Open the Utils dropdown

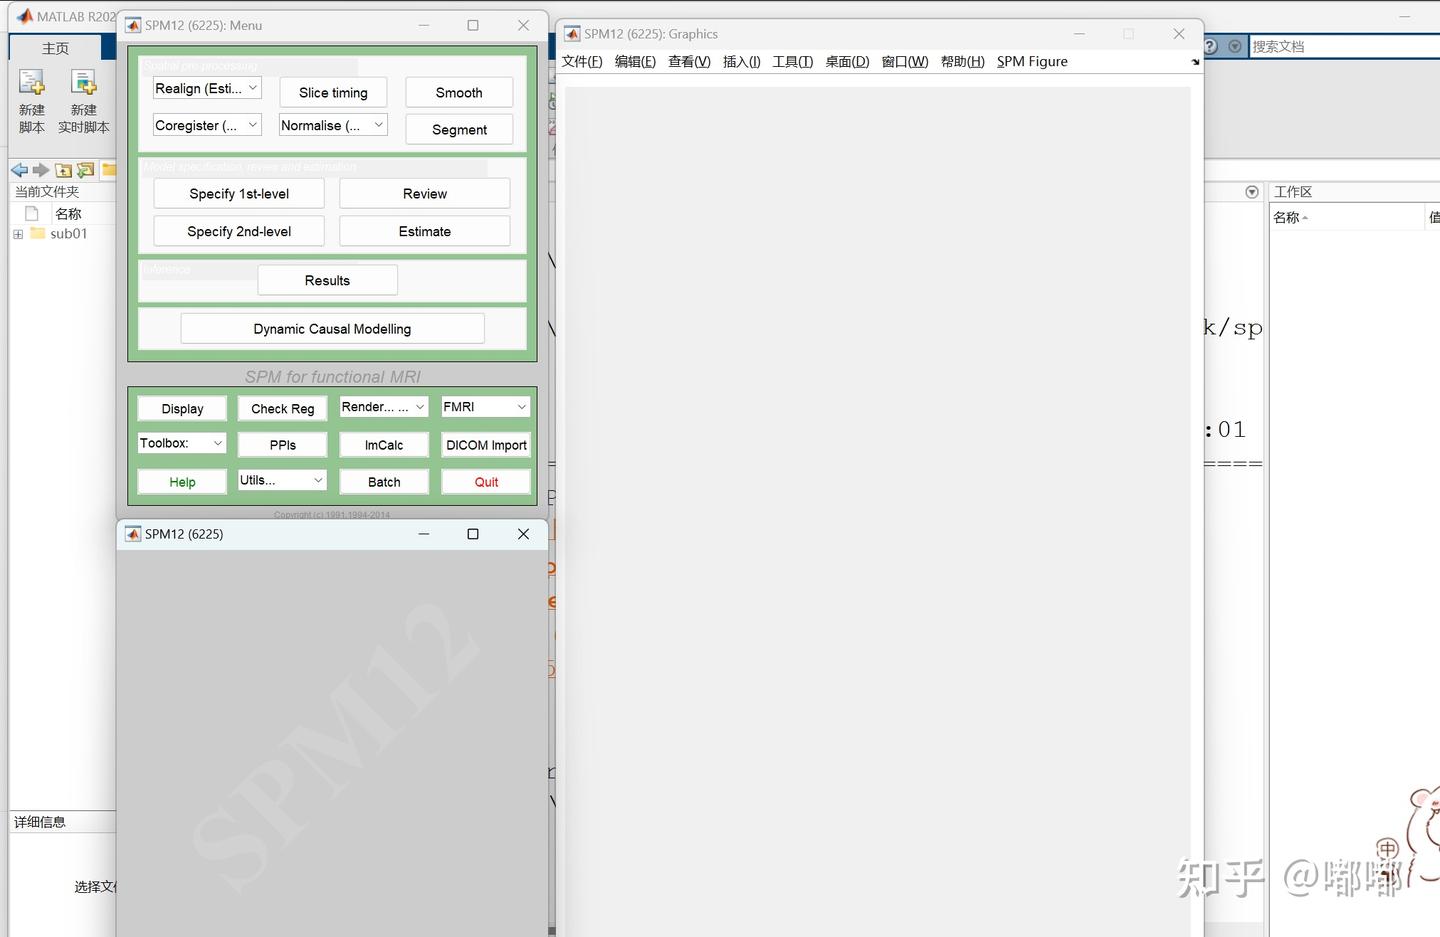[x=282, y=480]
